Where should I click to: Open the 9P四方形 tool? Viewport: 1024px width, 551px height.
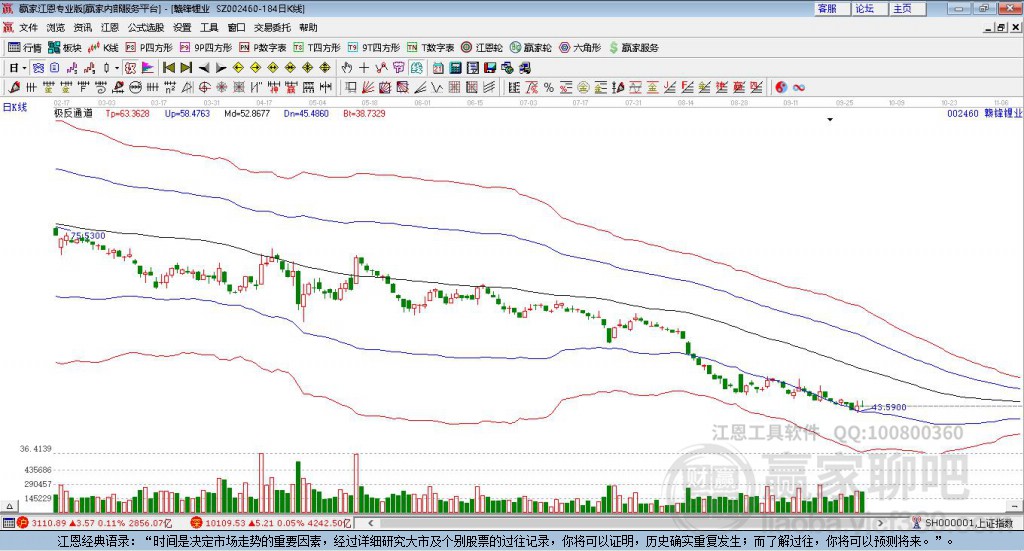206,48
